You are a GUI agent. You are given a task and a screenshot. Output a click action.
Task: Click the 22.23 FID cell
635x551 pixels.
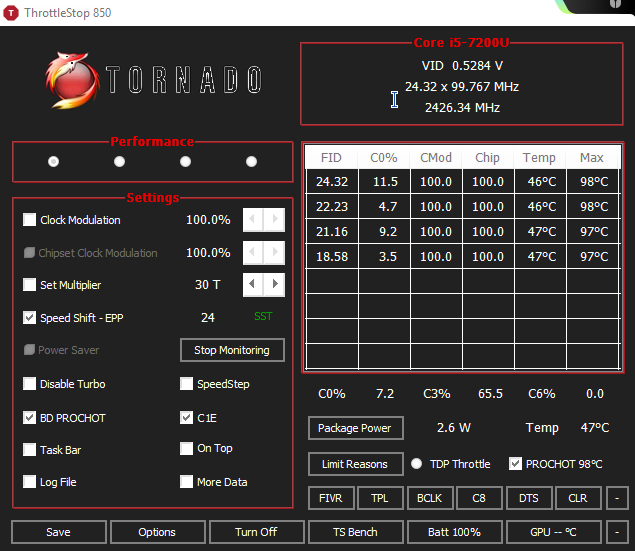(332, 206)
